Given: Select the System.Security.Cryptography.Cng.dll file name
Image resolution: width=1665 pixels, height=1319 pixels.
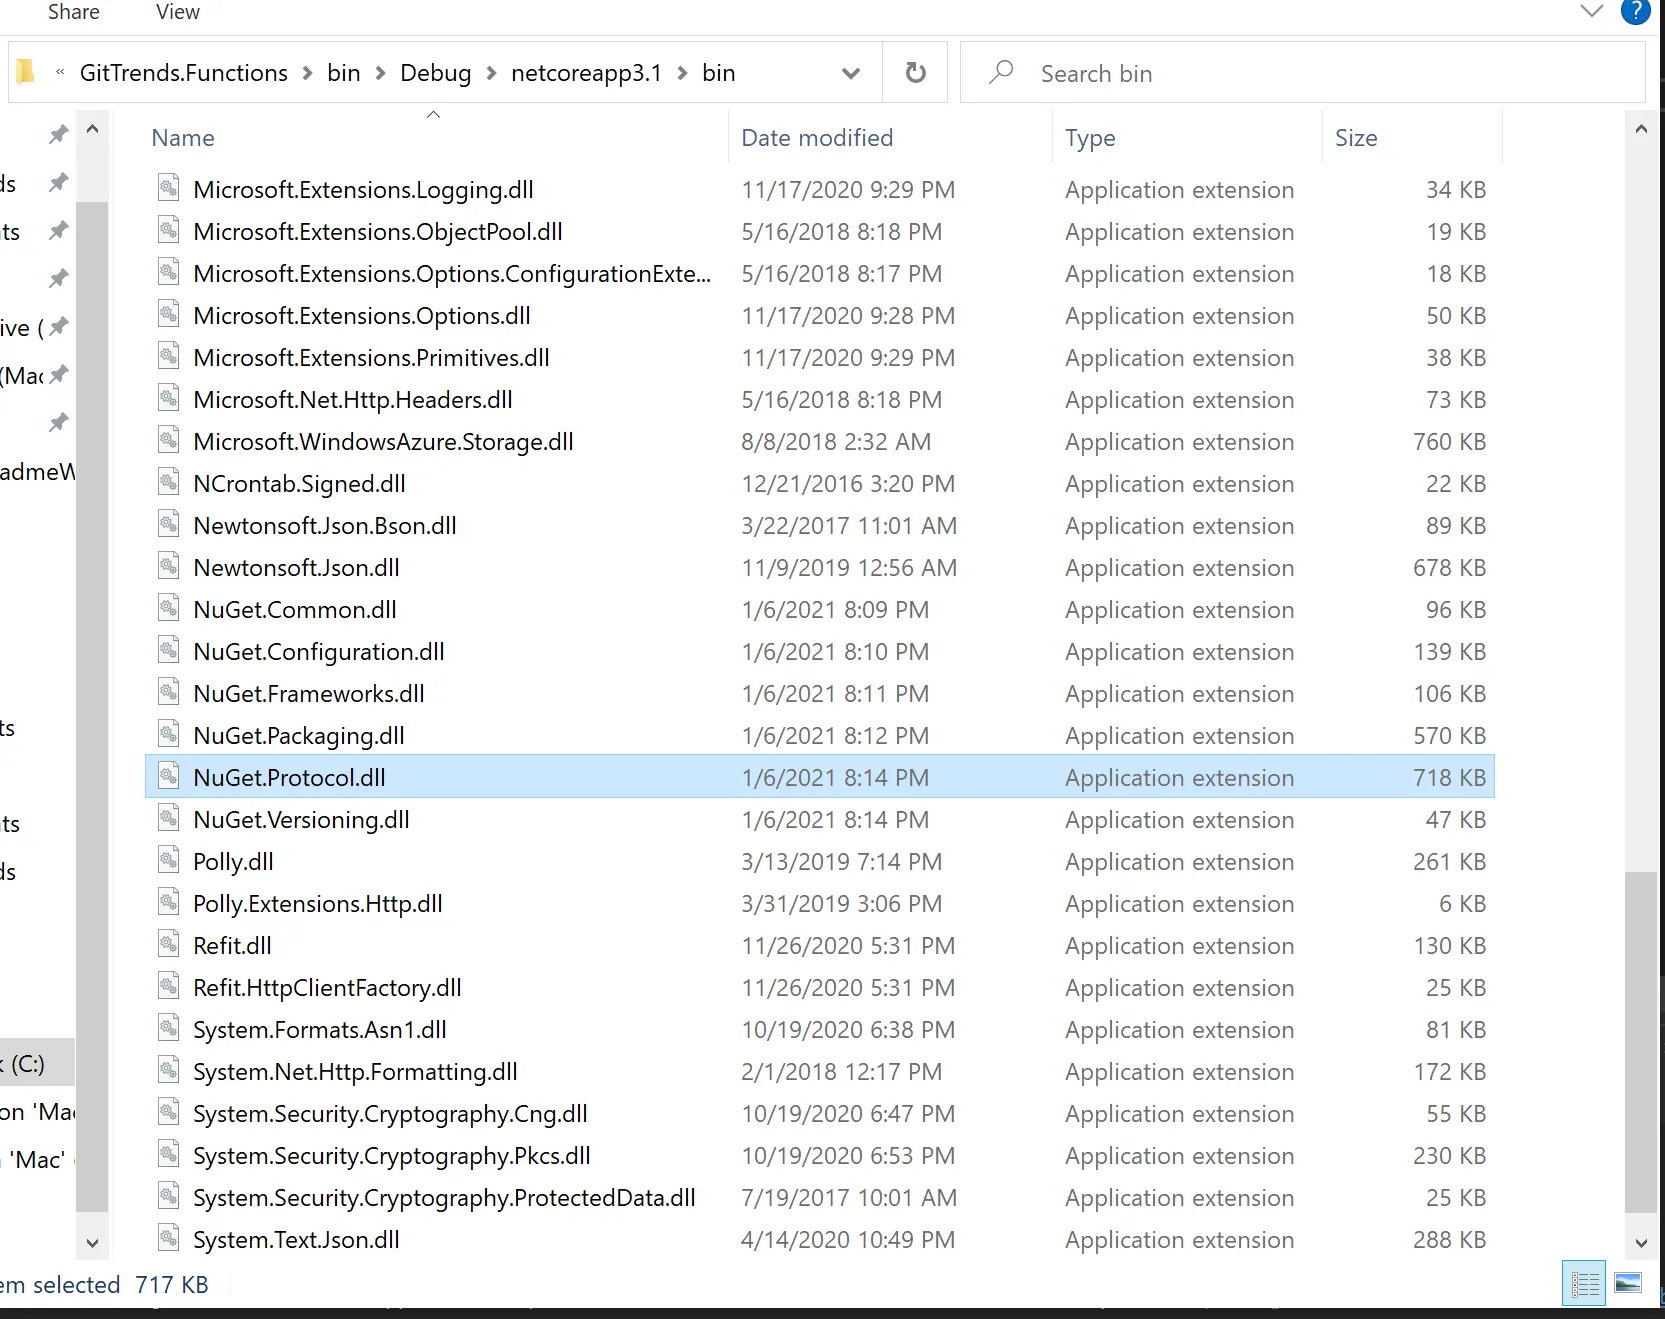Looking at the screenshot, I should click(x=390, y=1114).
